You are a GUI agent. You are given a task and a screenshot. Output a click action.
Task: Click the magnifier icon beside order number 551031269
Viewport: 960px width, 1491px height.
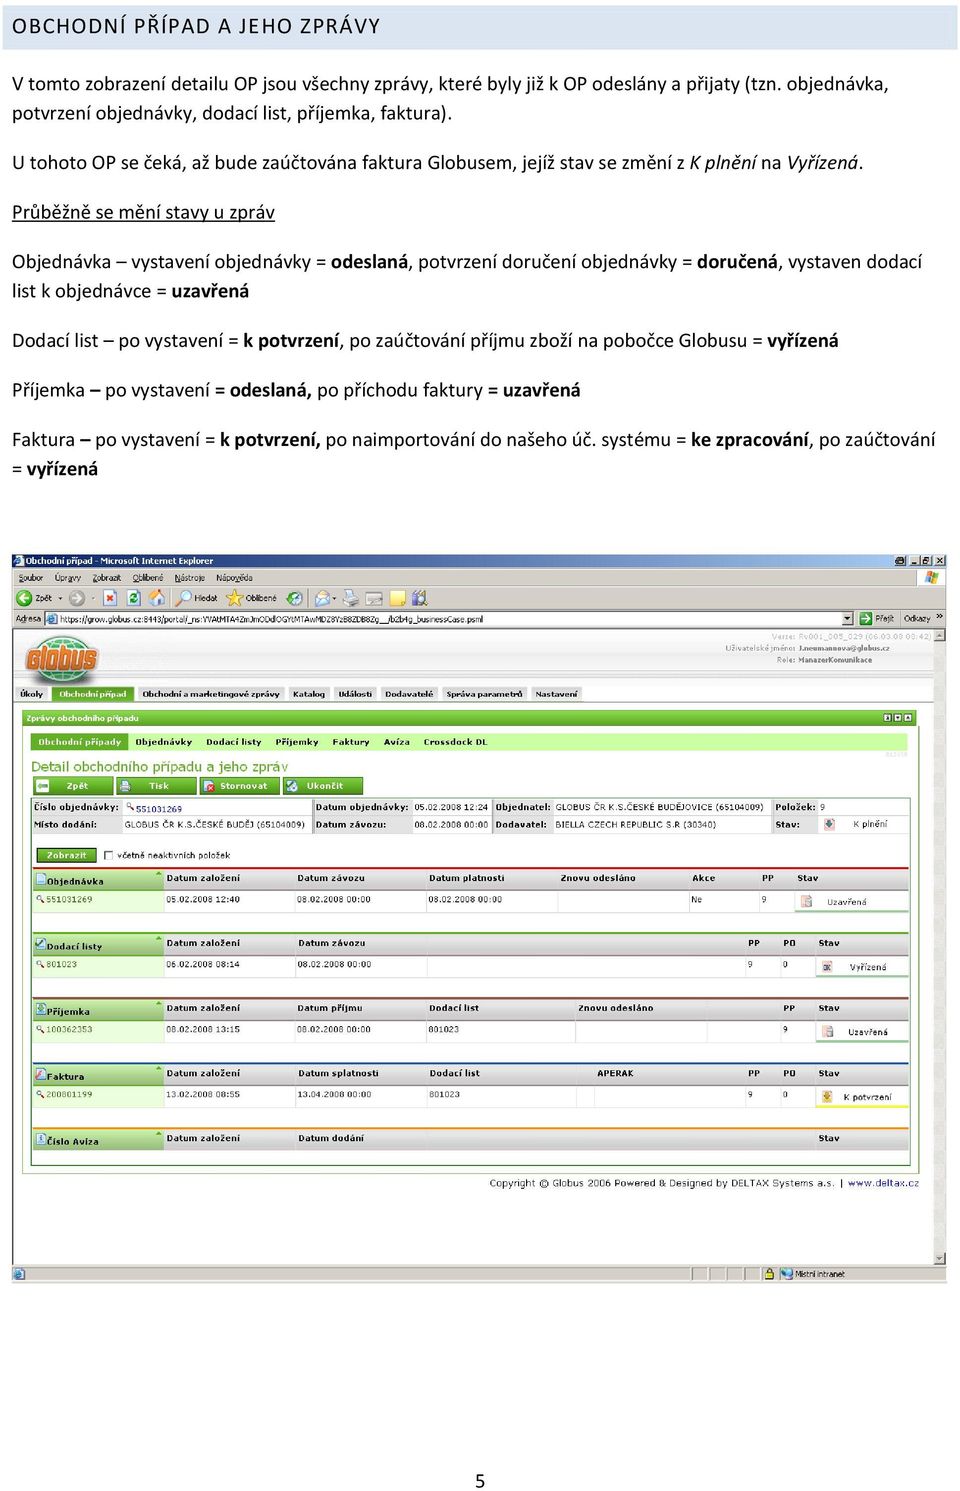[x=130, y=808]
